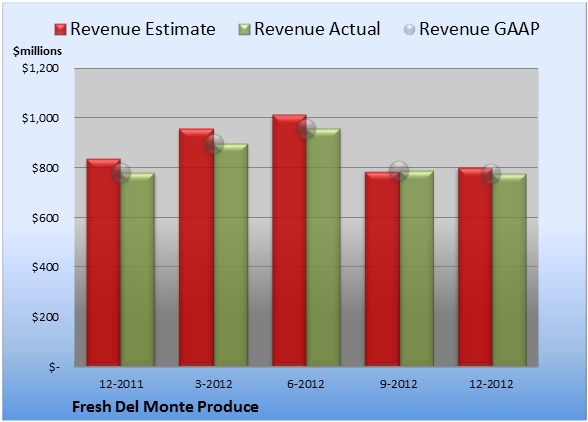
Task: Select the "Revenue GAAP" legend label
Action: [479, 29]
